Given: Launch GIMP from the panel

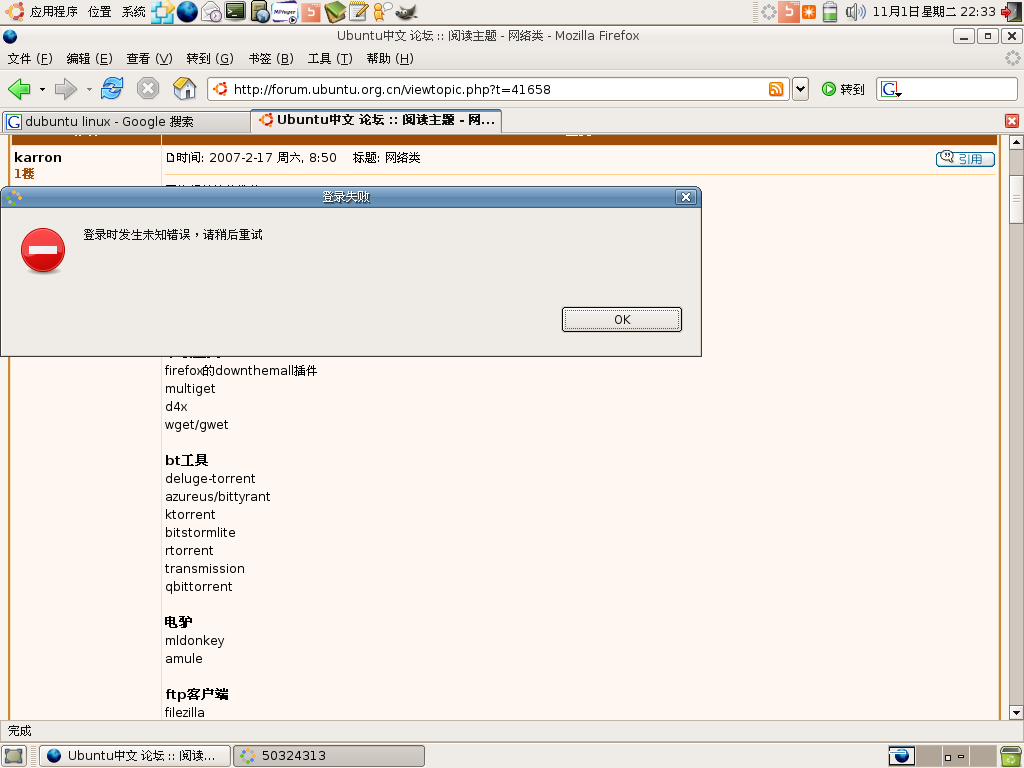Looking at the screenshot, I should pos(406,12).
